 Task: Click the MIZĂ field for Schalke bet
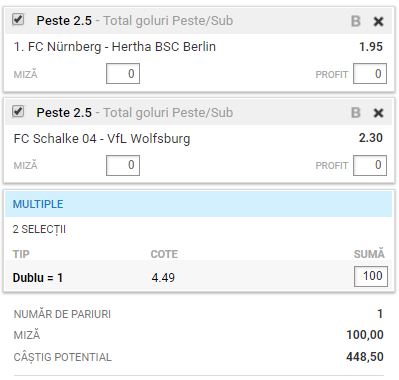coord(123,165)
